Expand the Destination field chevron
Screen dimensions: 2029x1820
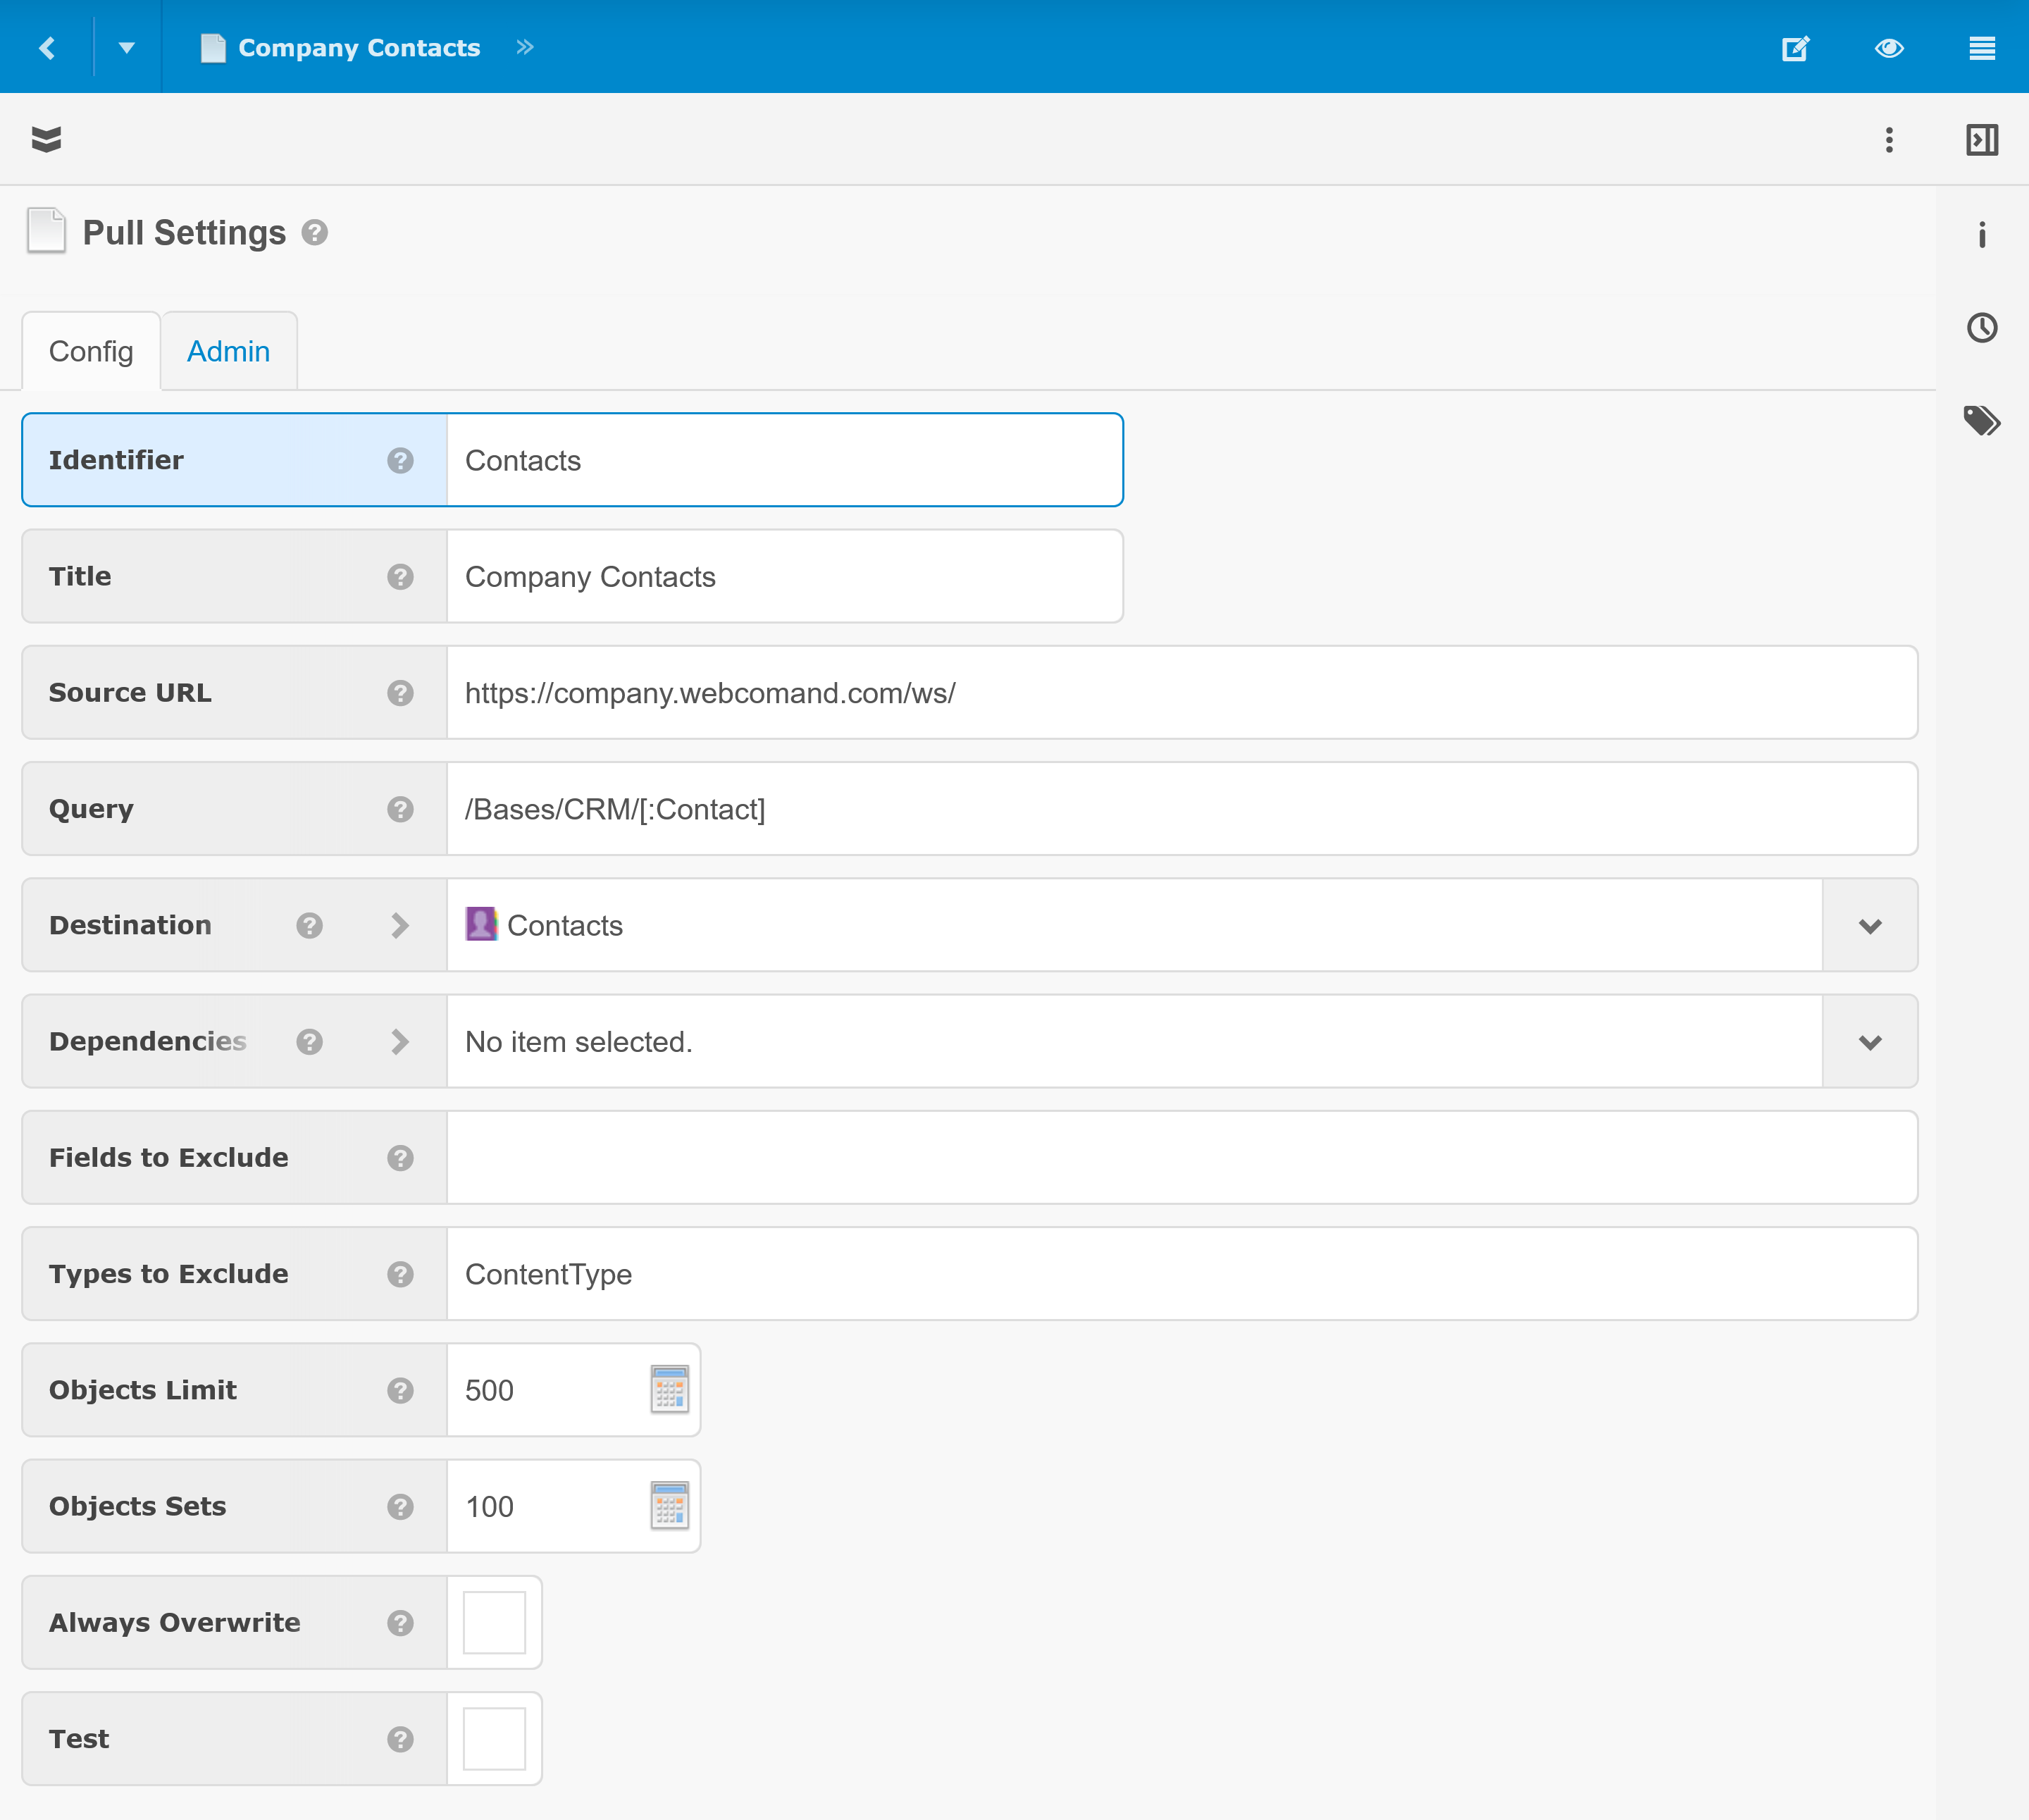[400, 926]
